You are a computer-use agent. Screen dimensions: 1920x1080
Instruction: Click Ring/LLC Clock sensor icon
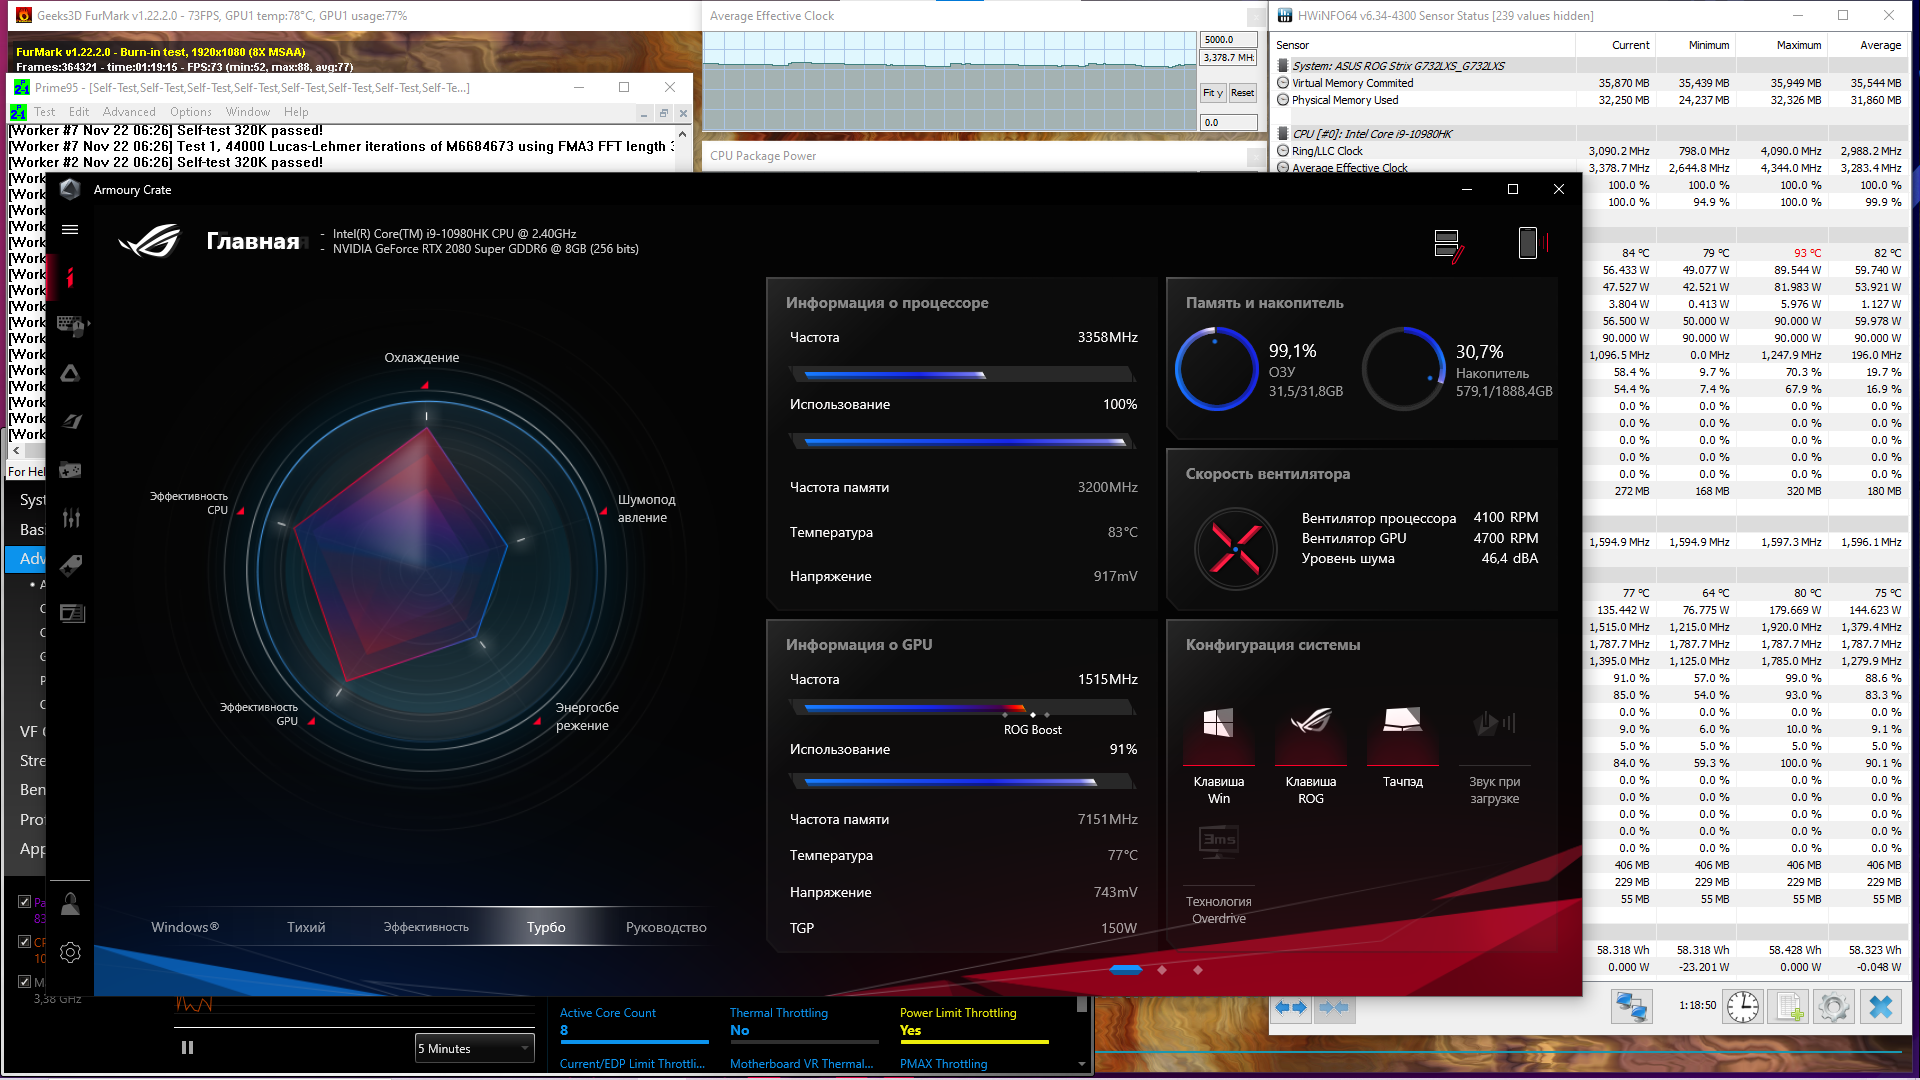(x=1283, y=151)
